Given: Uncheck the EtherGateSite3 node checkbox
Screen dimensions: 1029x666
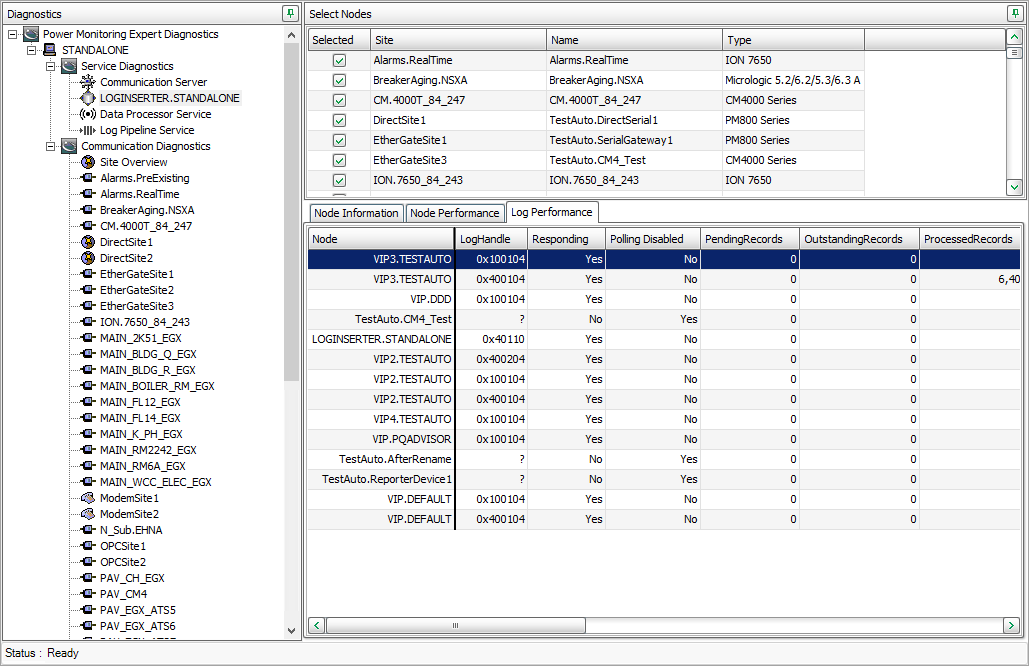Looking at the screenshot, I should [339, 160].
